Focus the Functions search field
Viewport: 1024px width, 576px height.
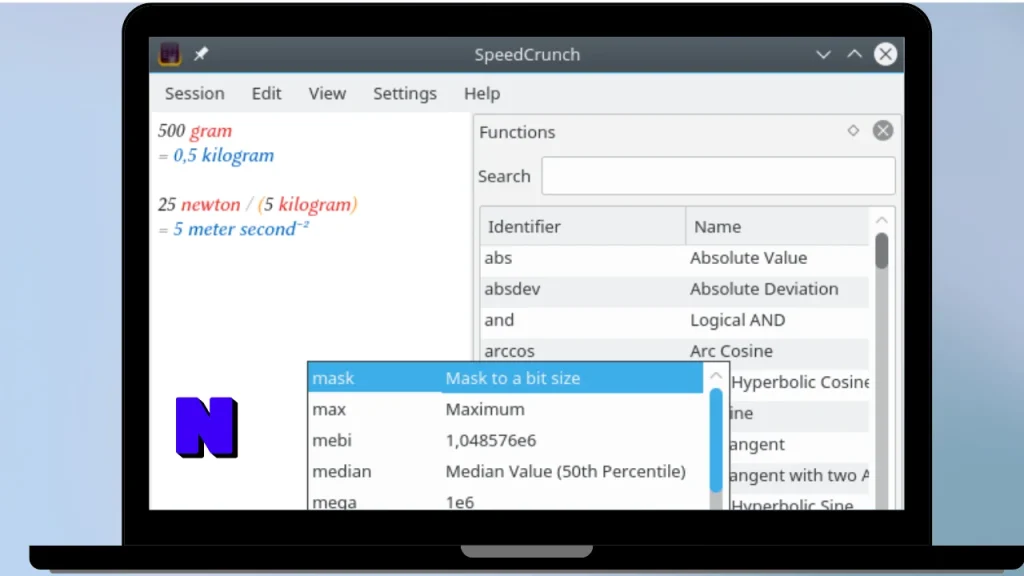coord(718,176)
